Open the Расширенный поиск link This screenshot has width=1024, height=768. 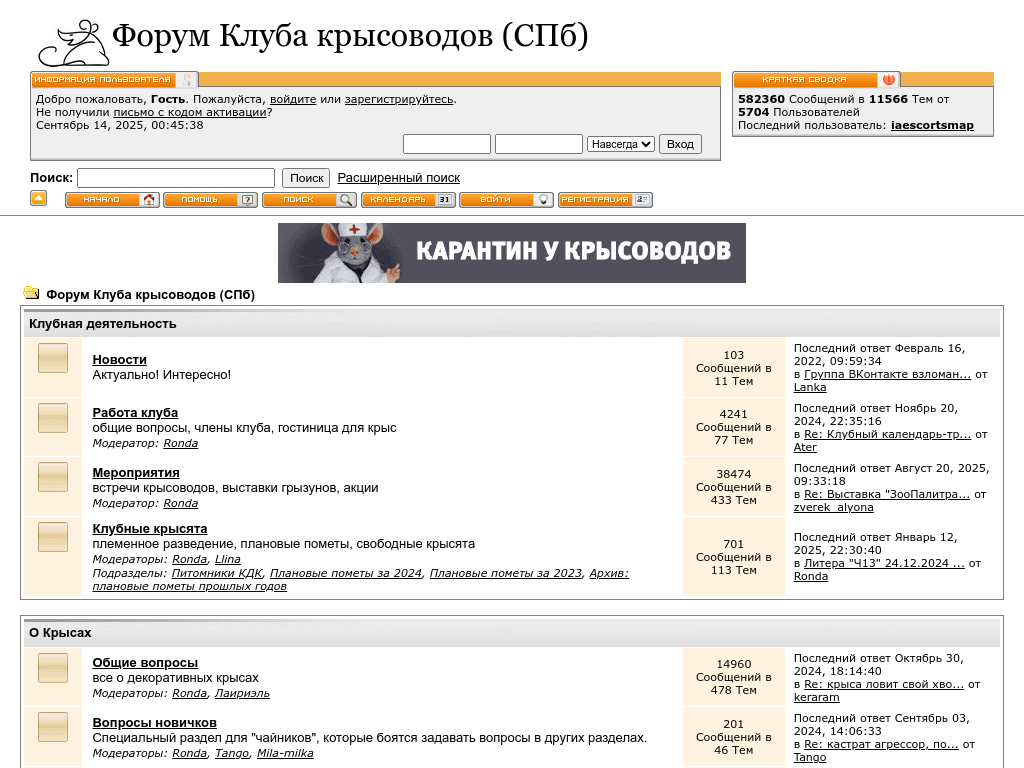398,177
